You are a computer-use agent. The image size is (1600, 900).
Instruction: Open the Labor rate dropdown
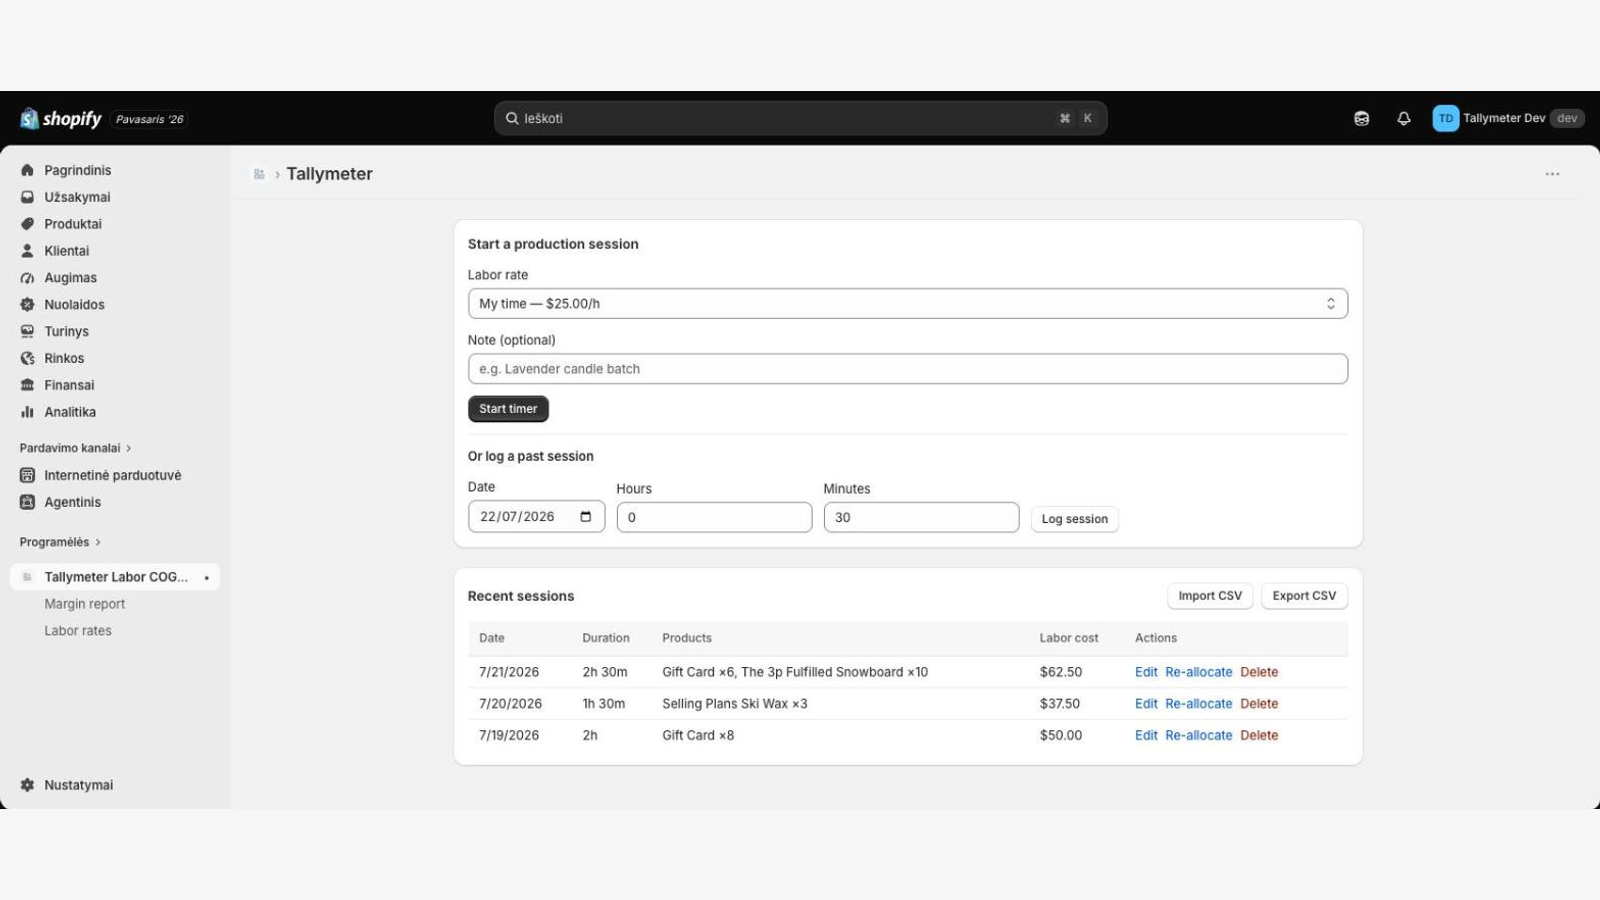tap(907, 304)
